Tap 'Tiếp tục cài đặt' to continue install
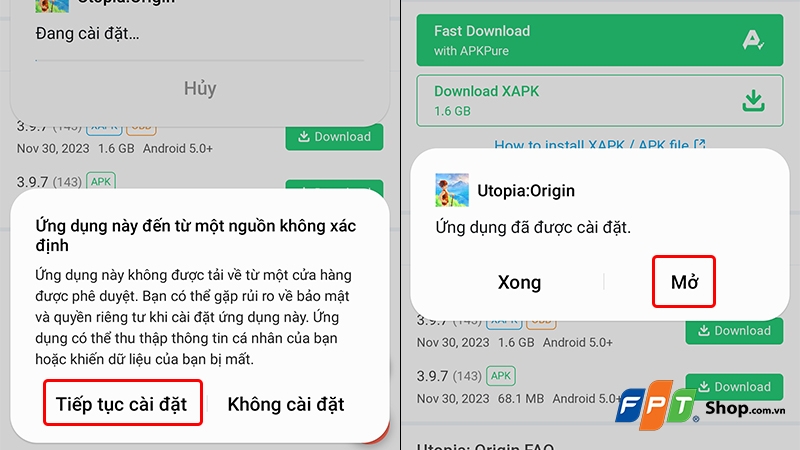Viewport: 800px width, 450px height. pyautogui.click(x=122, y=403)
